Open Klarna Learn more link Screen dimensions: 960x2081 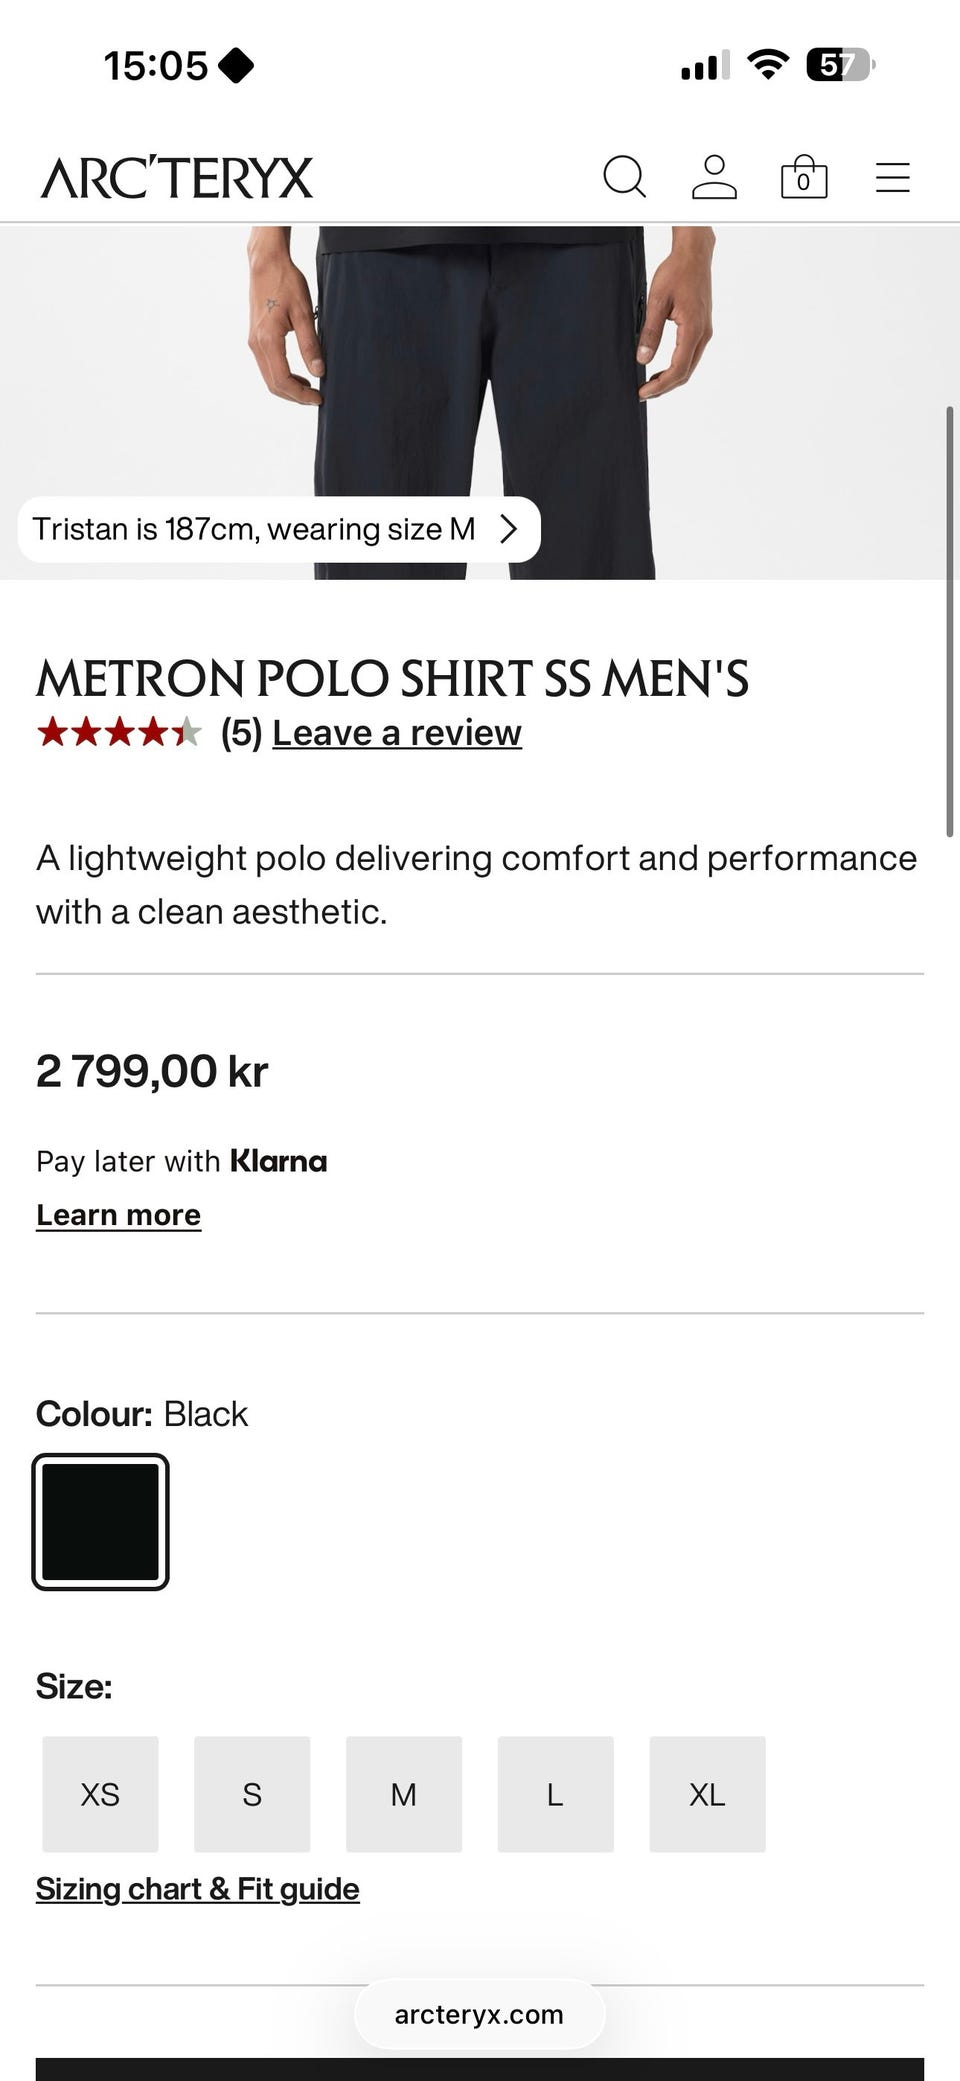click(x=118, y=1215)
